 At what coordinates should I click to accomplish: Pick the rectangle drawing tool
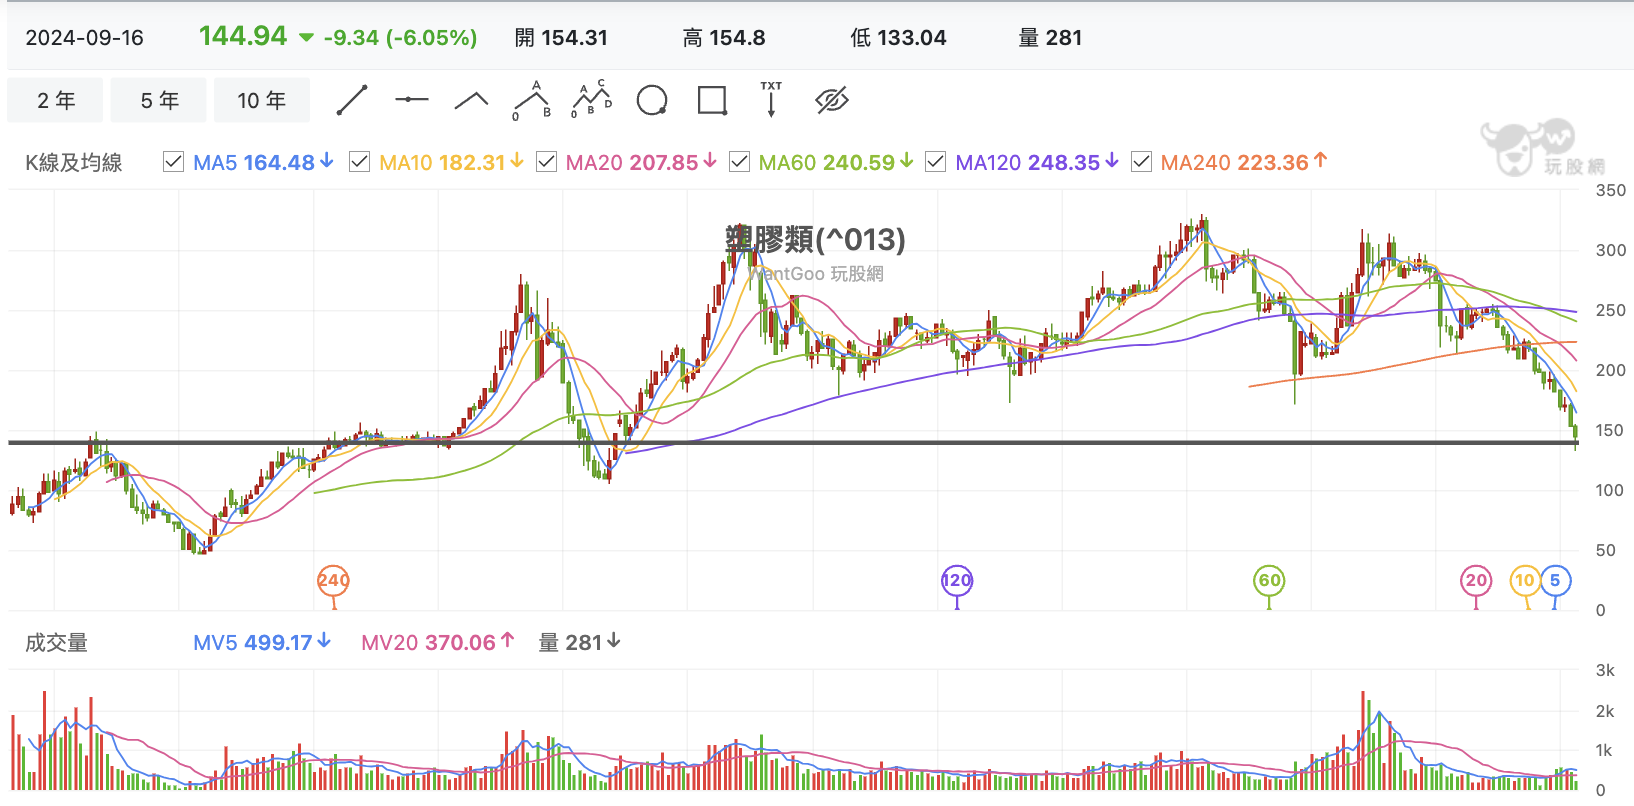(x=712, y=100)
